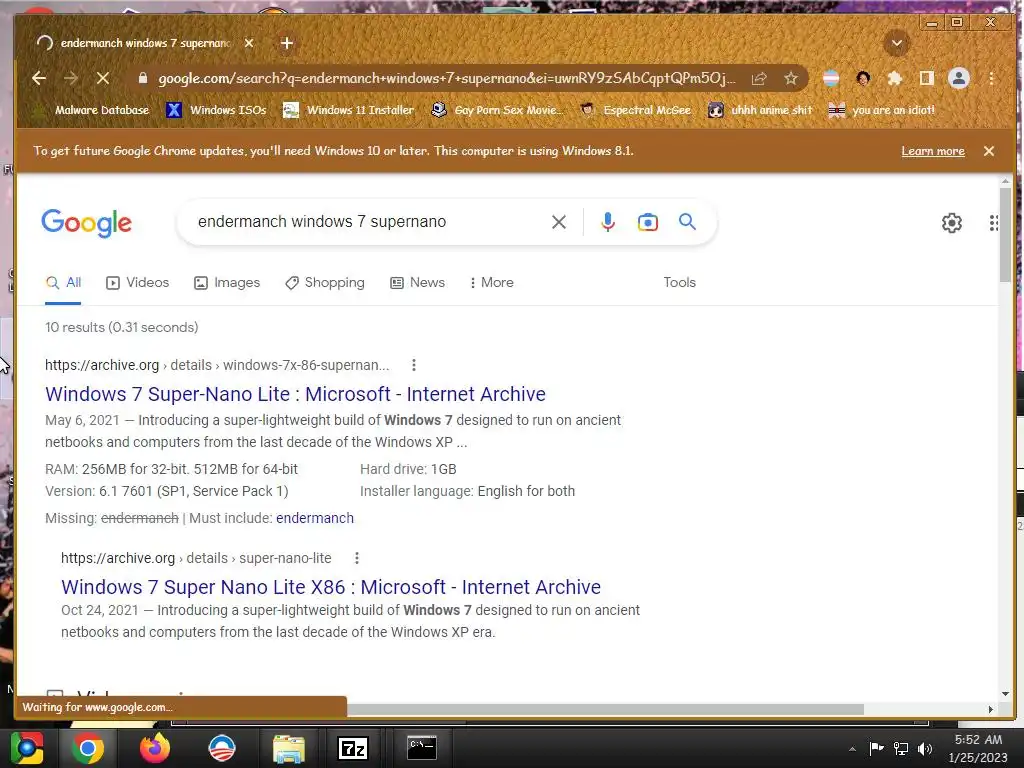
Task: Click the vertical page scrollbar thumb
Action: coord(1005,235)
